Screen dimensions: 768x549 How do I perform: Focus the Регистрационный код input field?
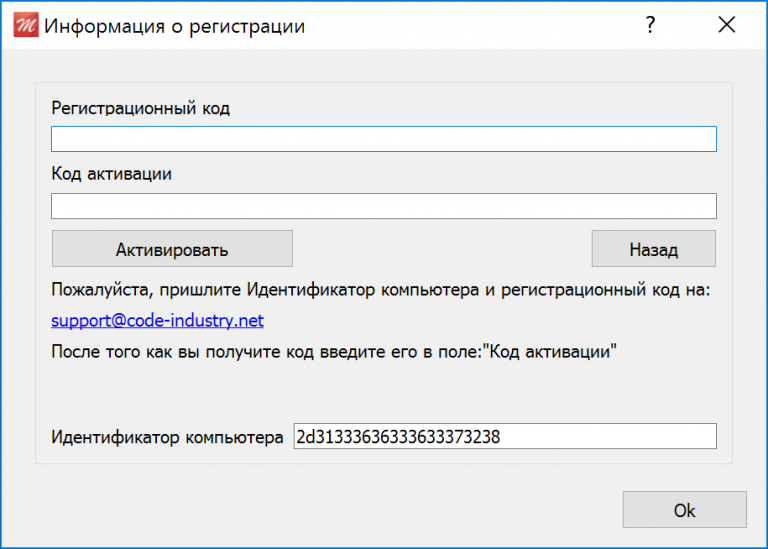pos(383,139)
